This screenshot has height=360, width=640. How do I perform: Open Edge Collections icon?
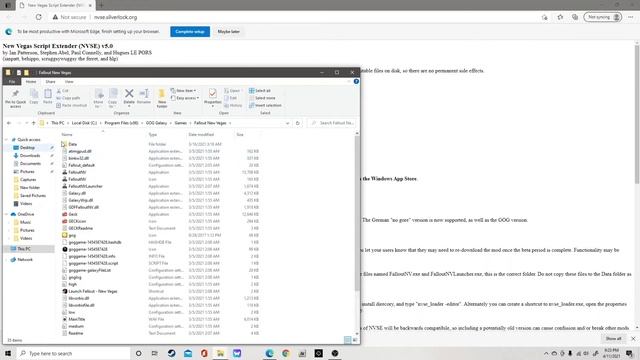[x=575, y=17]
